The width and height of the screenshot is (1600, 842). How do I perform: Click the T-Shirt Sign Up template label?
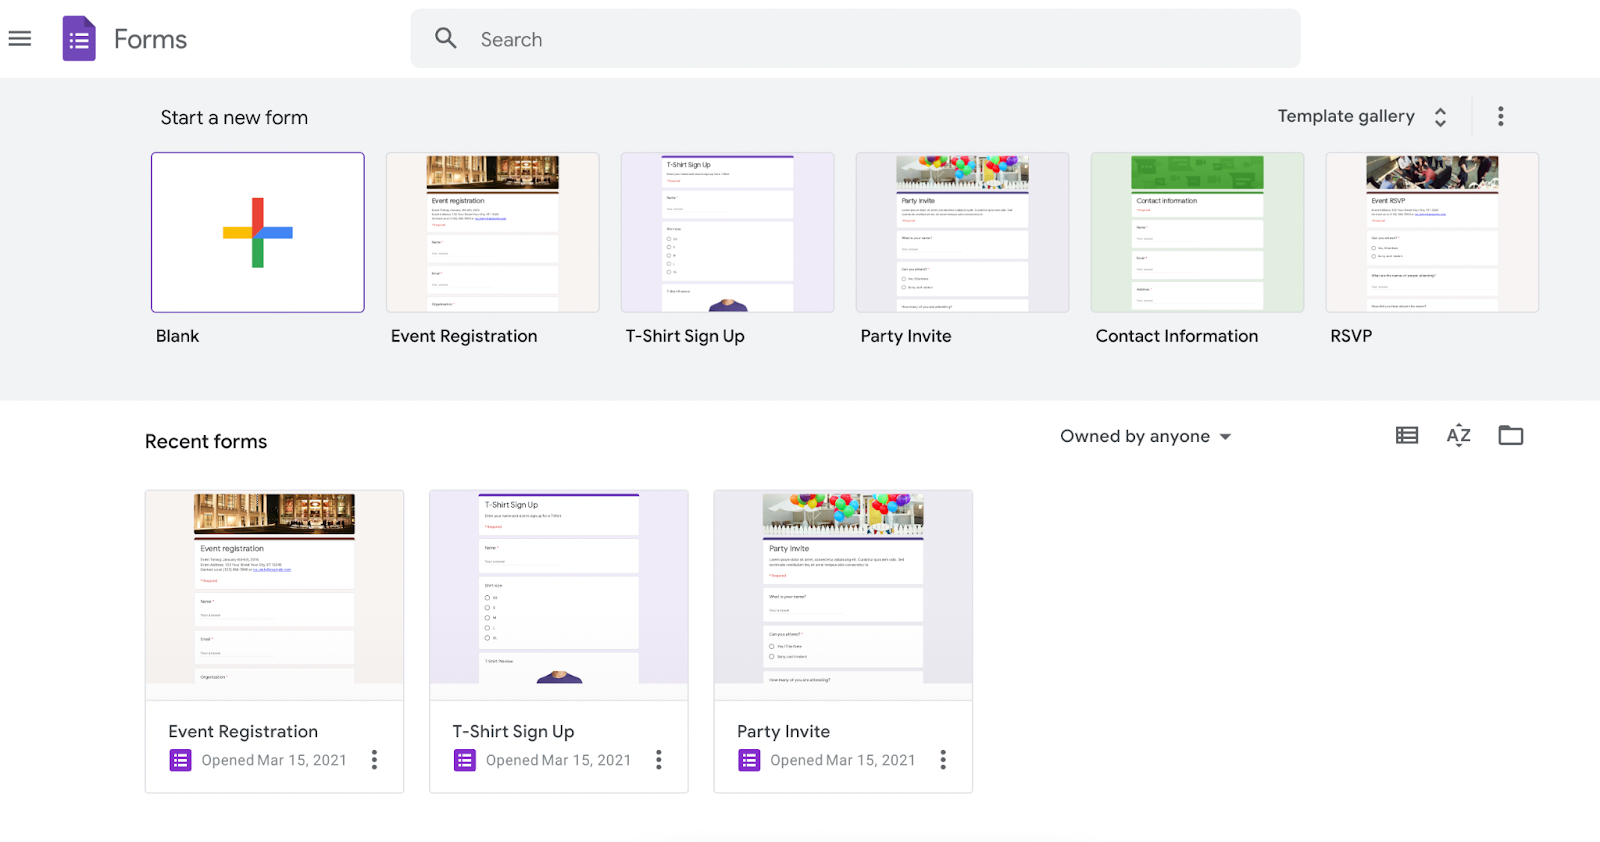[685, 336]
